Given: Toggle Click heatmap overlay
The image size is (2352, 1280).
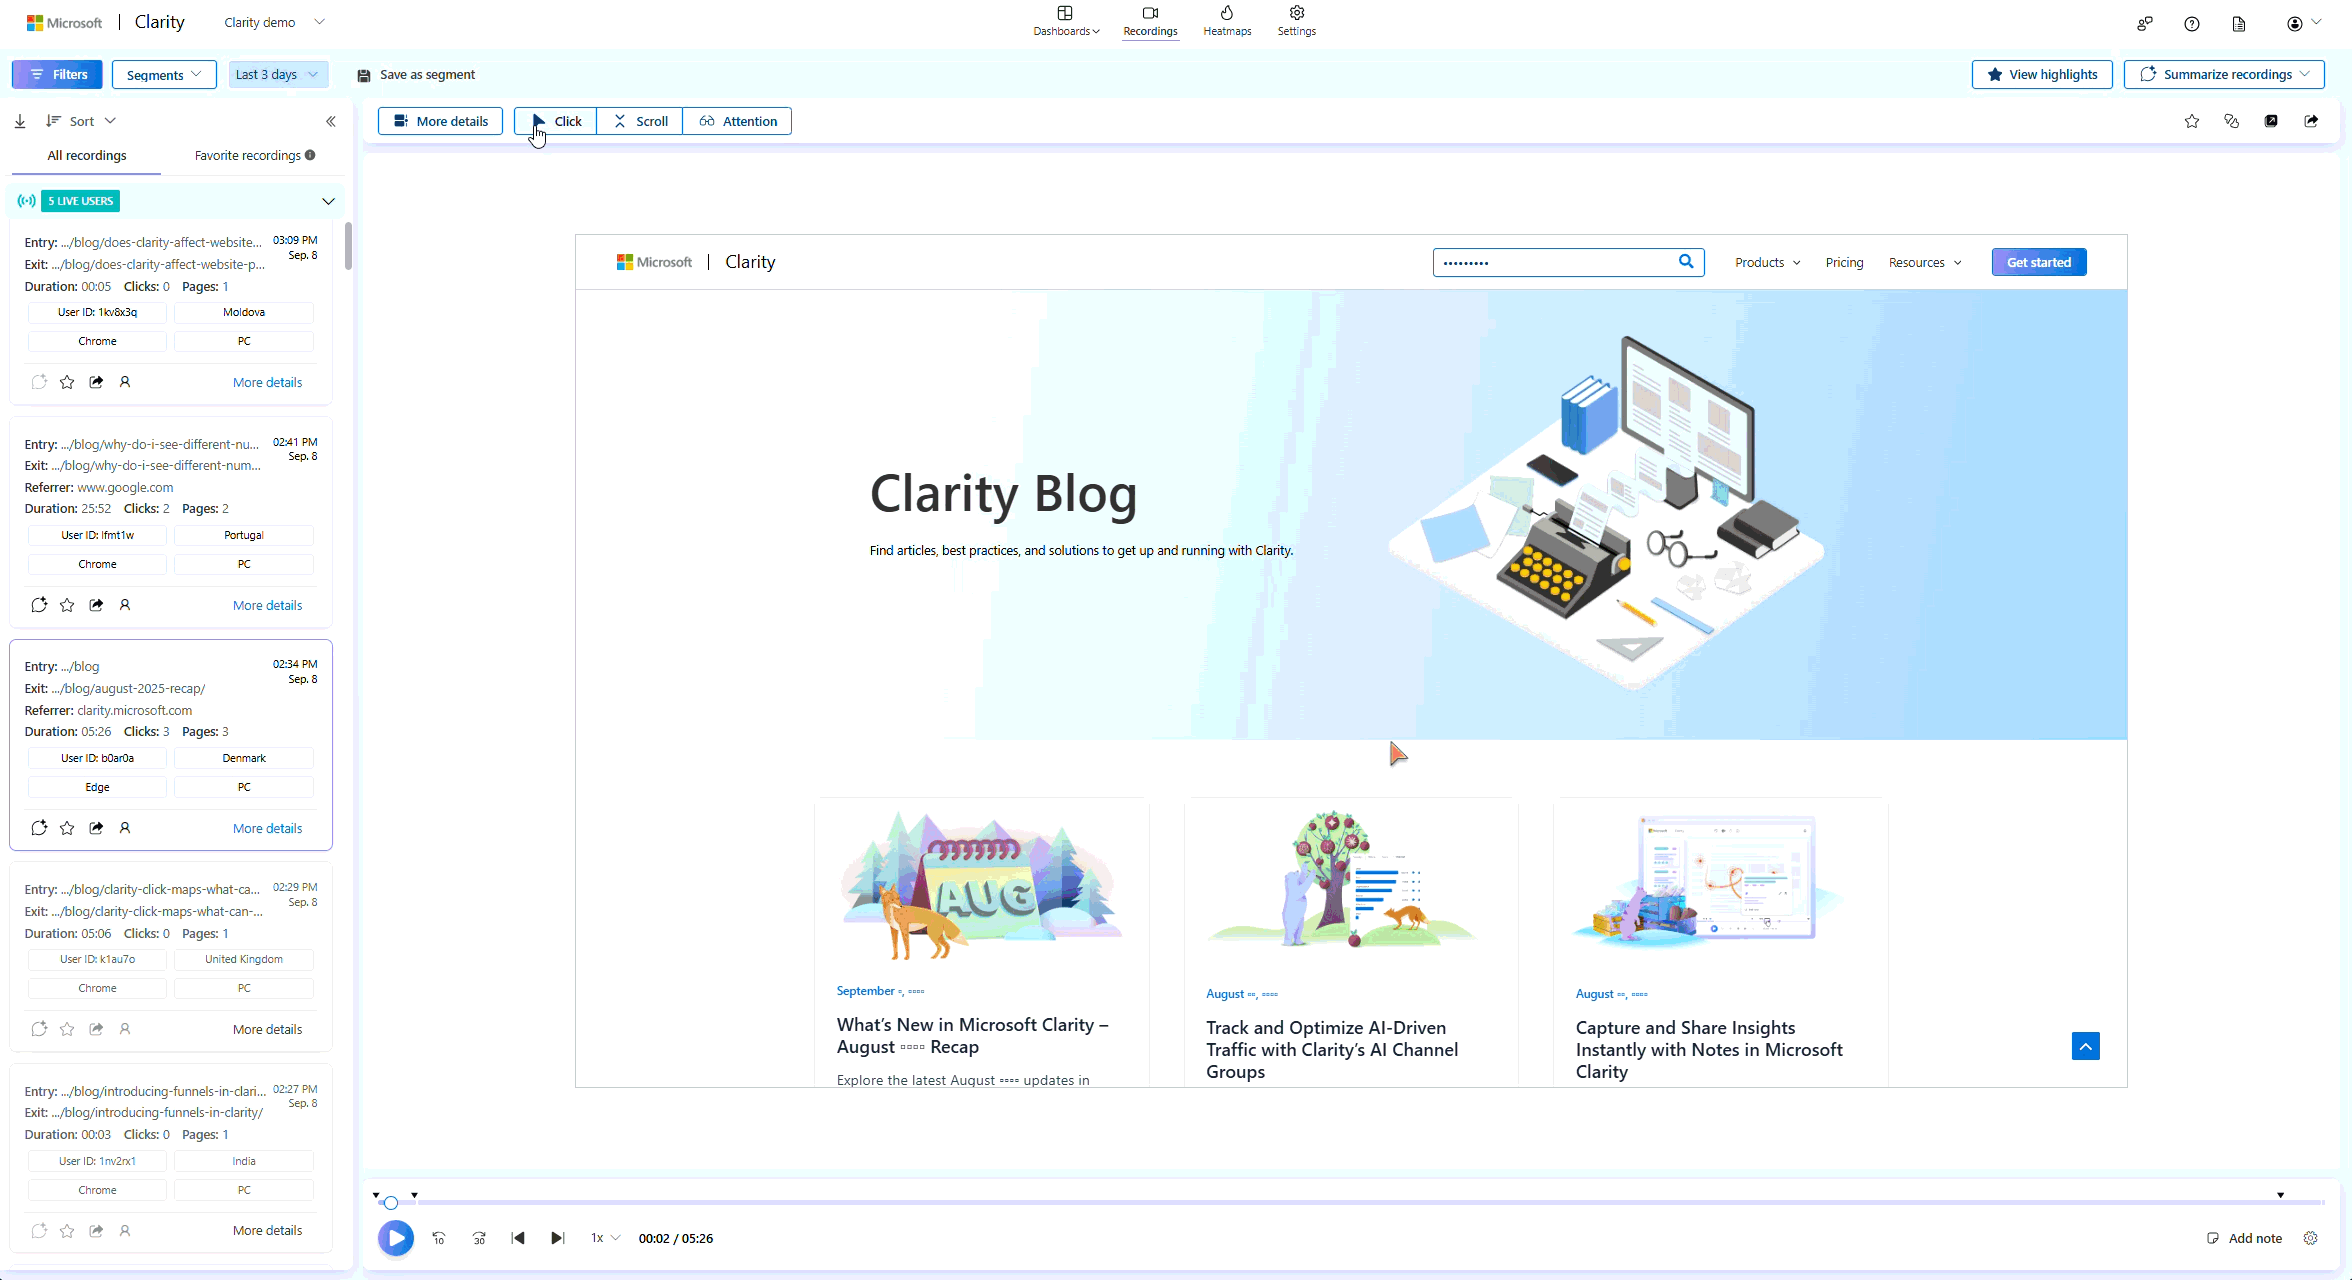Looking at the screenshot, I should tap(556, 121).
